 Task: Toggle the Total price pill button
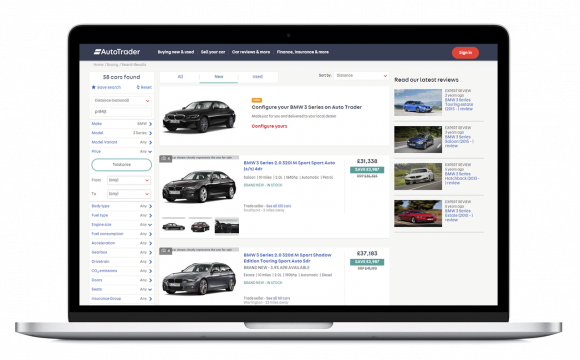click(x=122, y=165)
